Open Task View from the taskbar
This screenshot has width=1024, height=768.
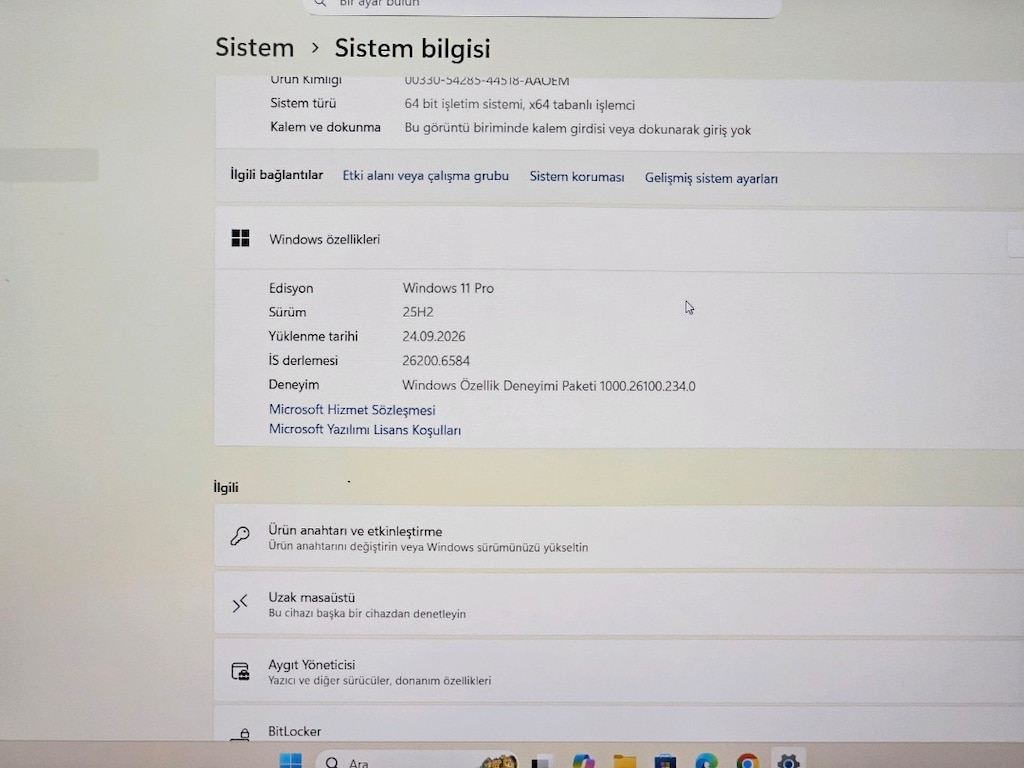pos(542,762)
